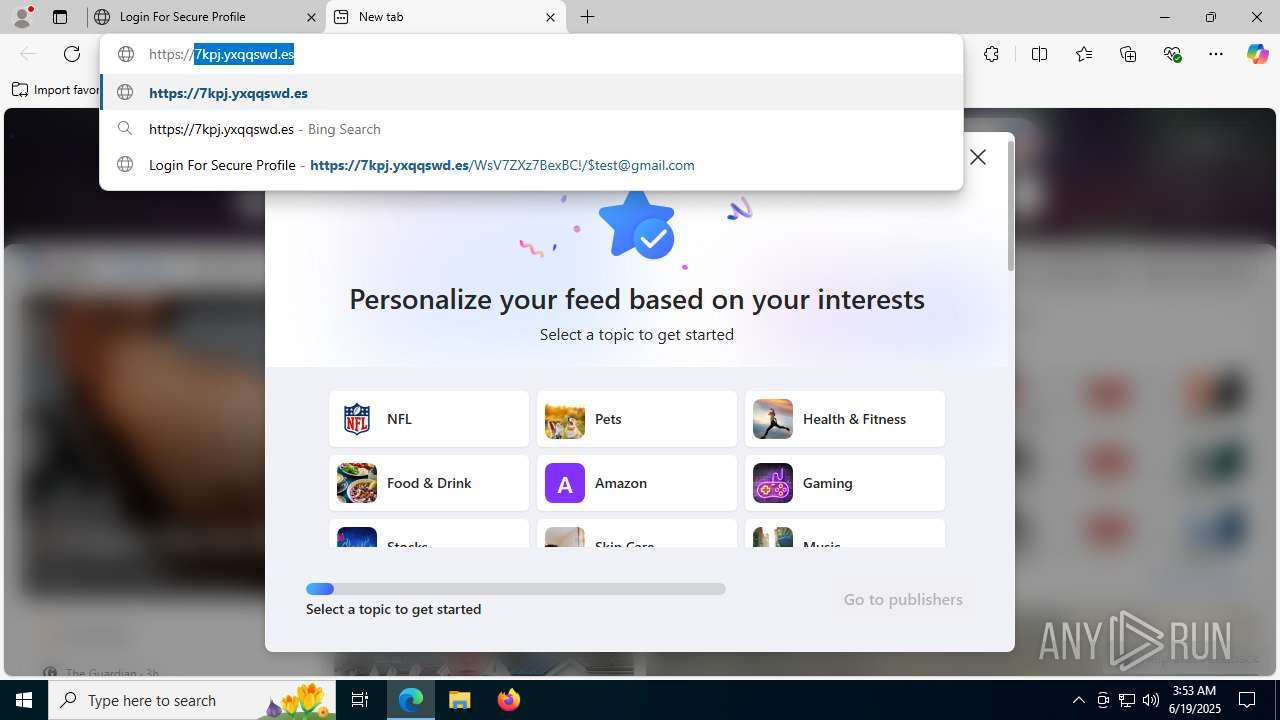
Task: Click the Food & Drink thumbnail image
Action: (357, 483)
